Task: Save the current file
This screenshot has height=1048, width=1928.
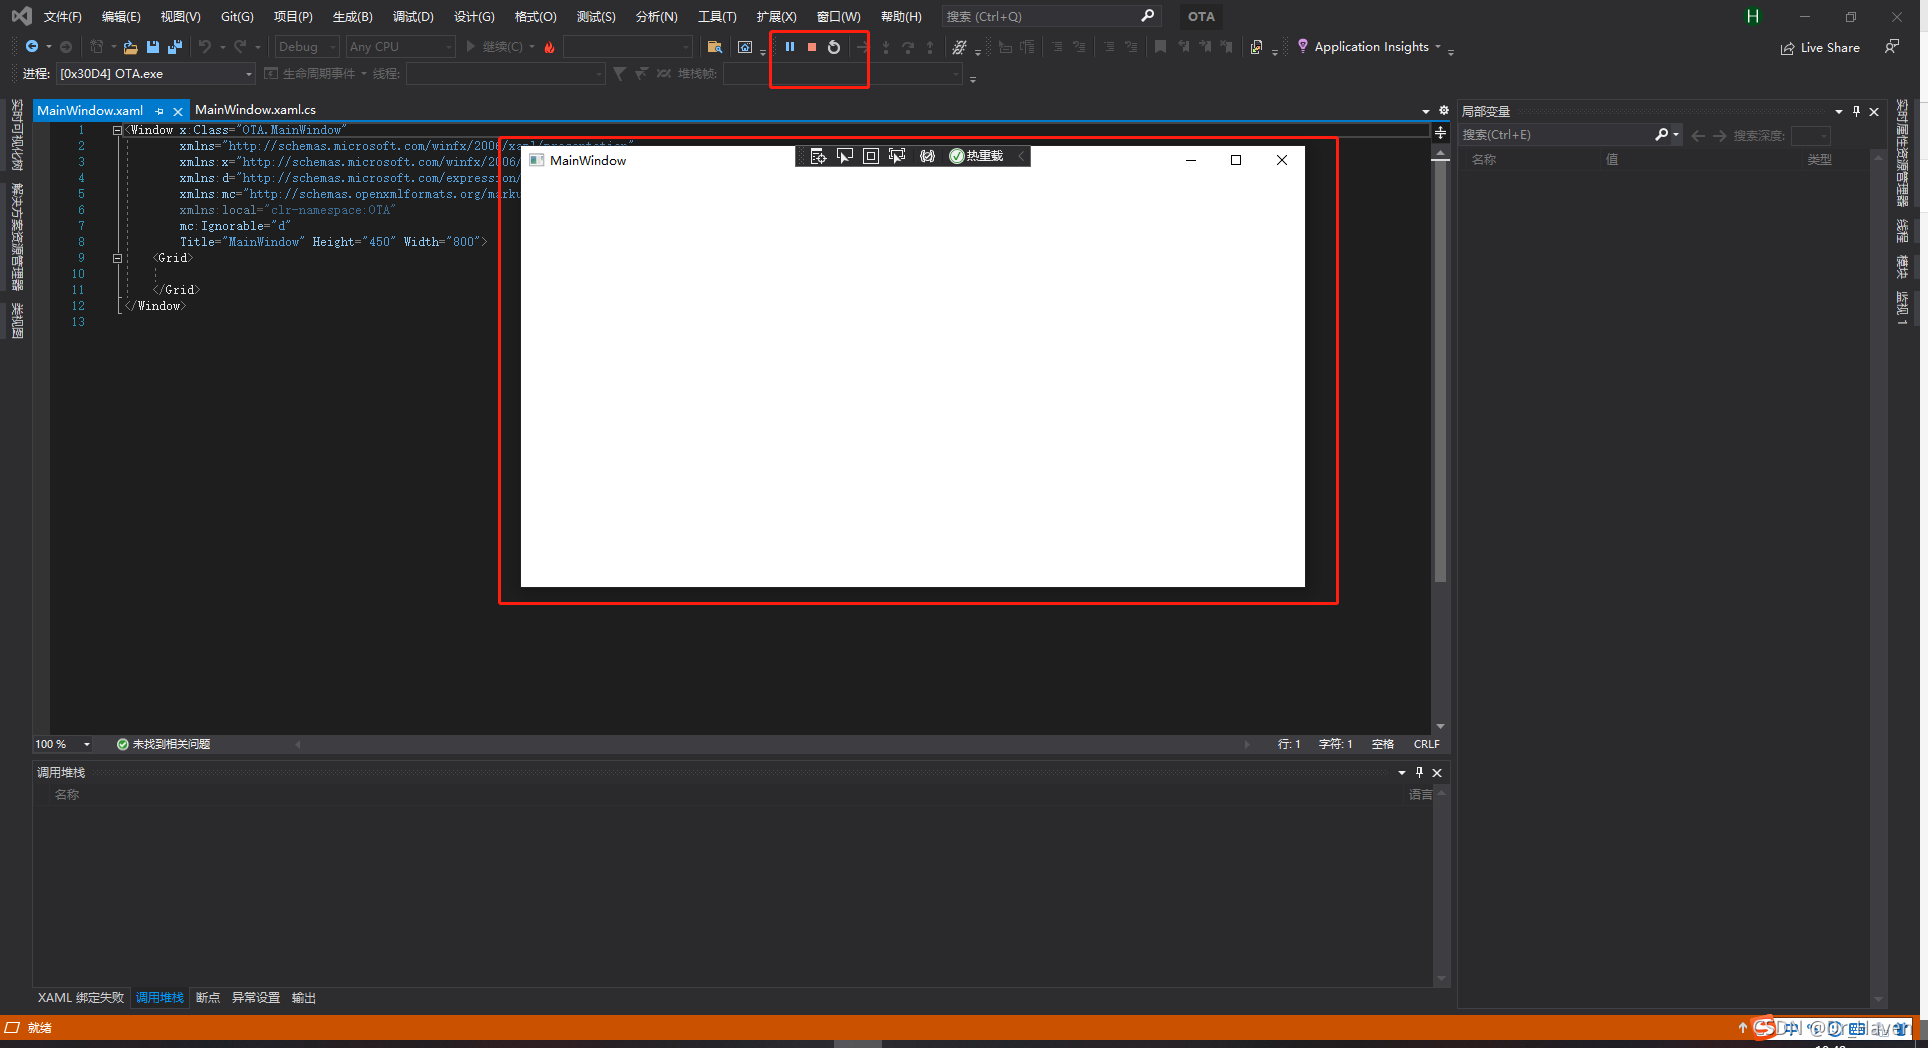Action: 153,47
